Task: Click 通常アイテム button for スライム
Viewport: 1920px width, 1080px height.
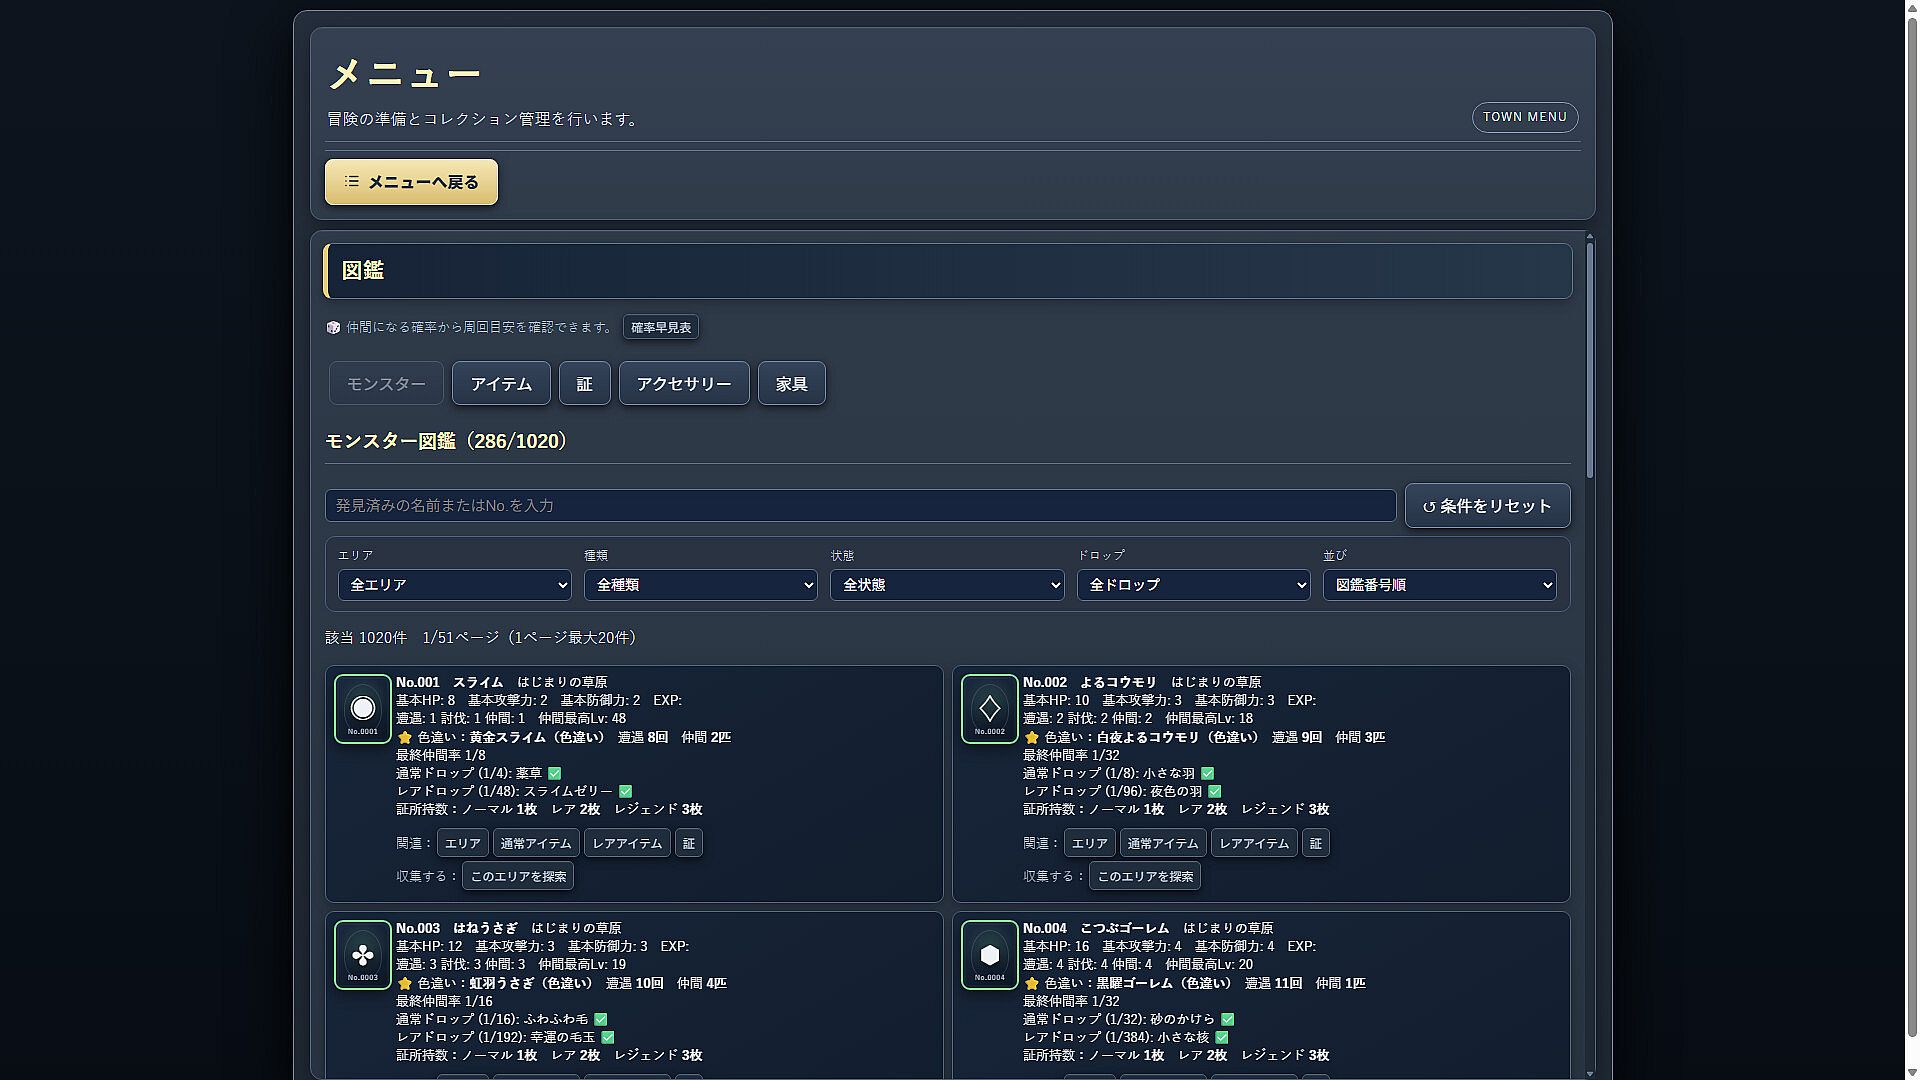Action: point(536,843)
